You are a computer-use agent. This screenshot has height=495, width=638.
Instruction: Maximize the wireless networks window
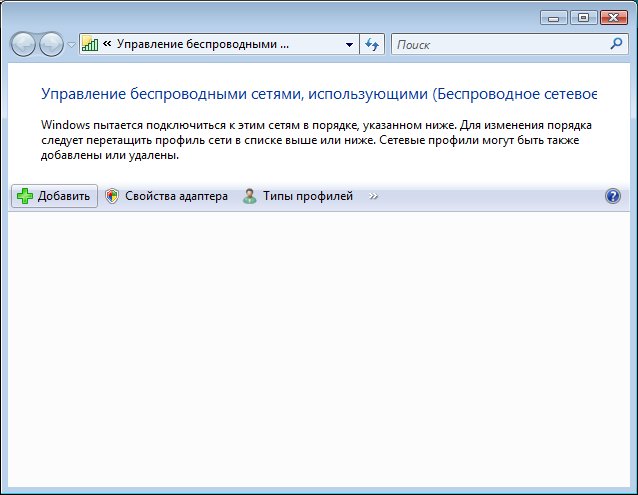pos(583,17)
